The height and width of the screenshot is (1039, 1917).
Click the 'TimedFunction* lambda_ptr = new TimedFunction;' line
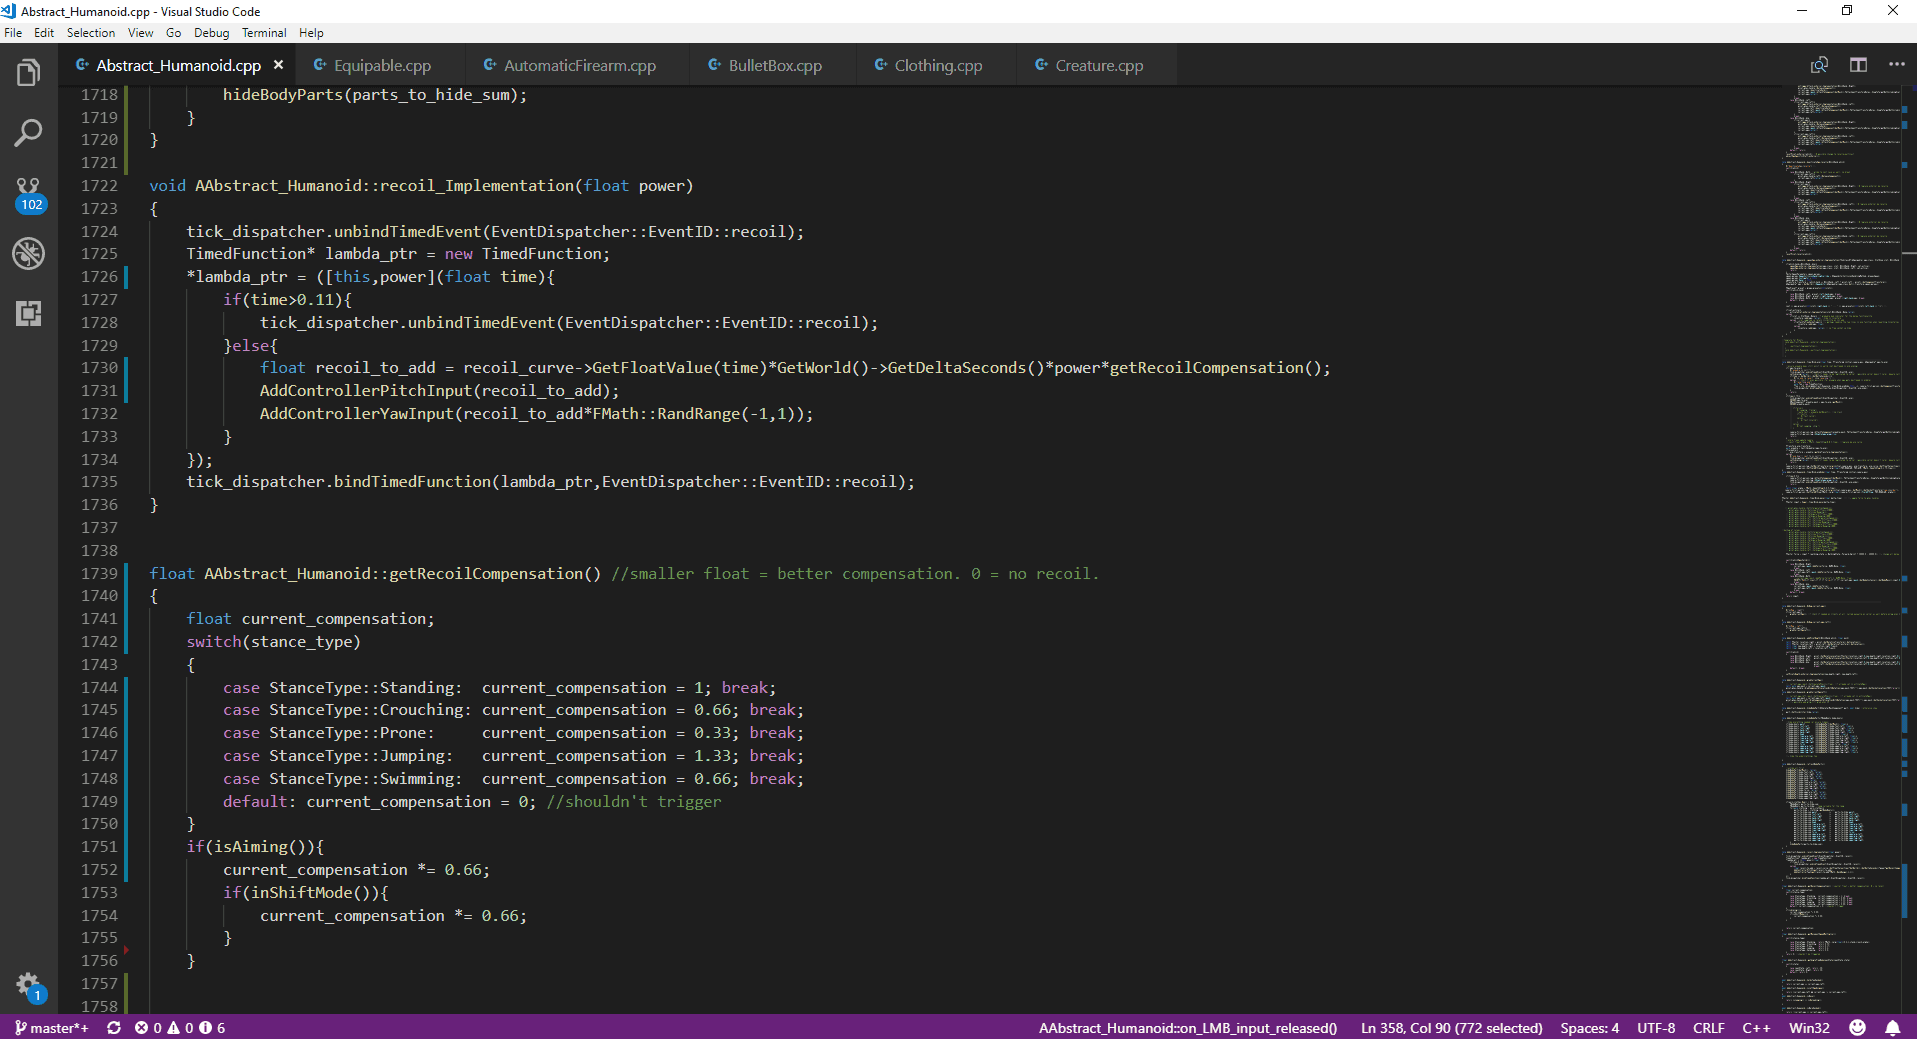(x=397, y=253)
